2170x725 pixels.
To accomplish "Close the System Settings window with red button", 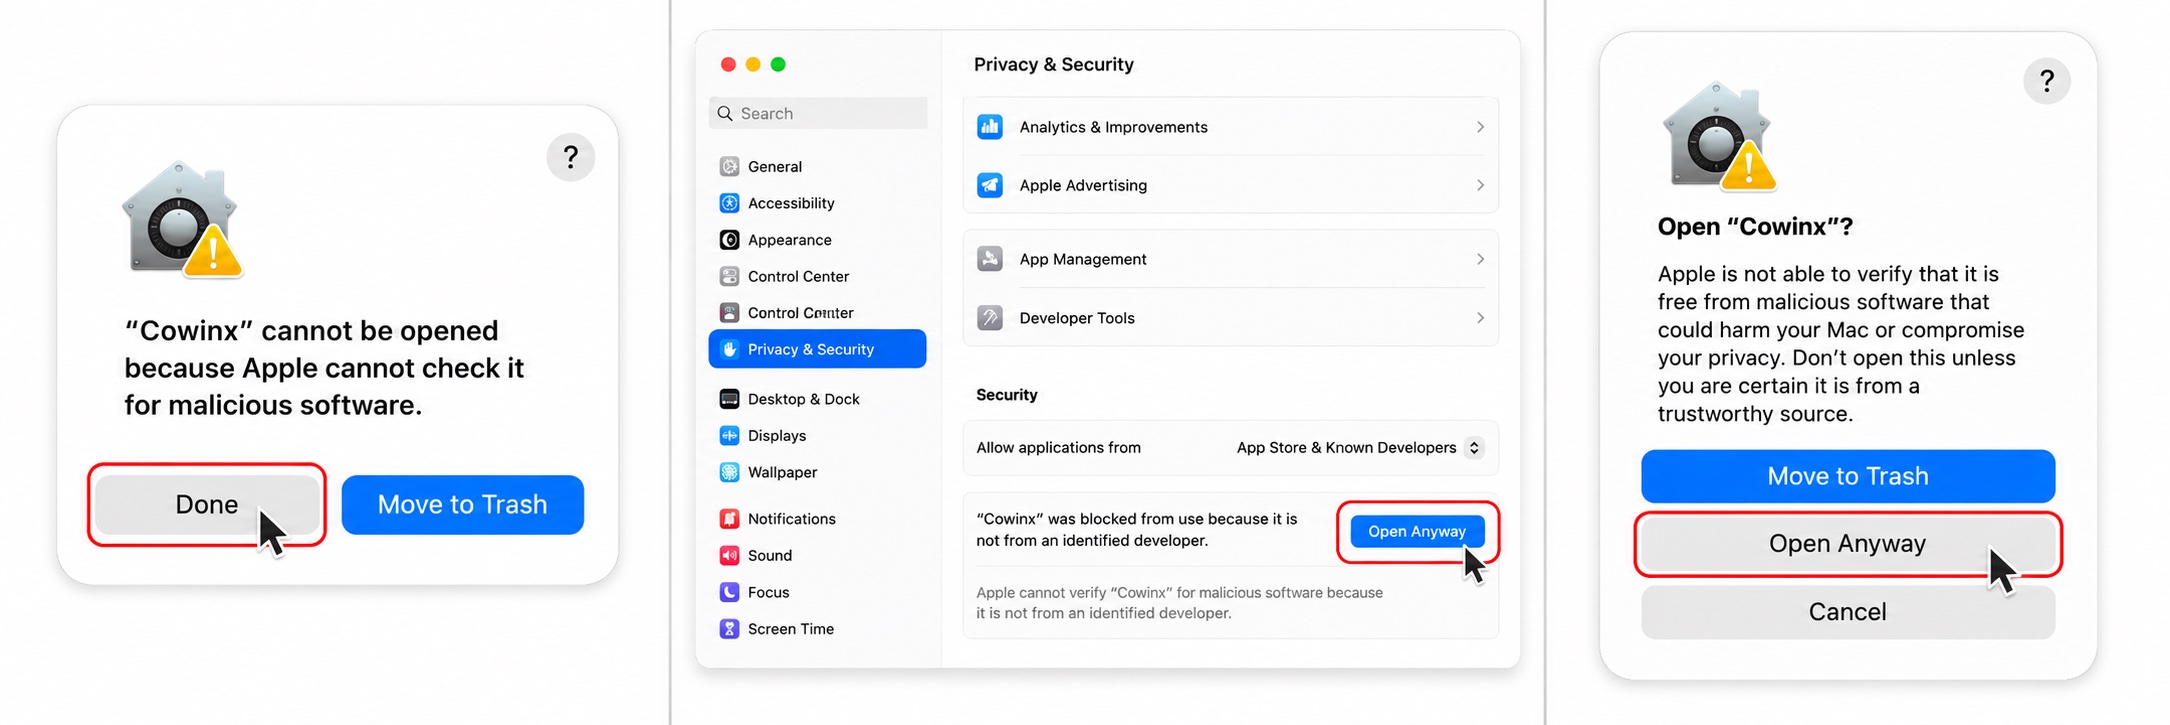I will [728, 64].
